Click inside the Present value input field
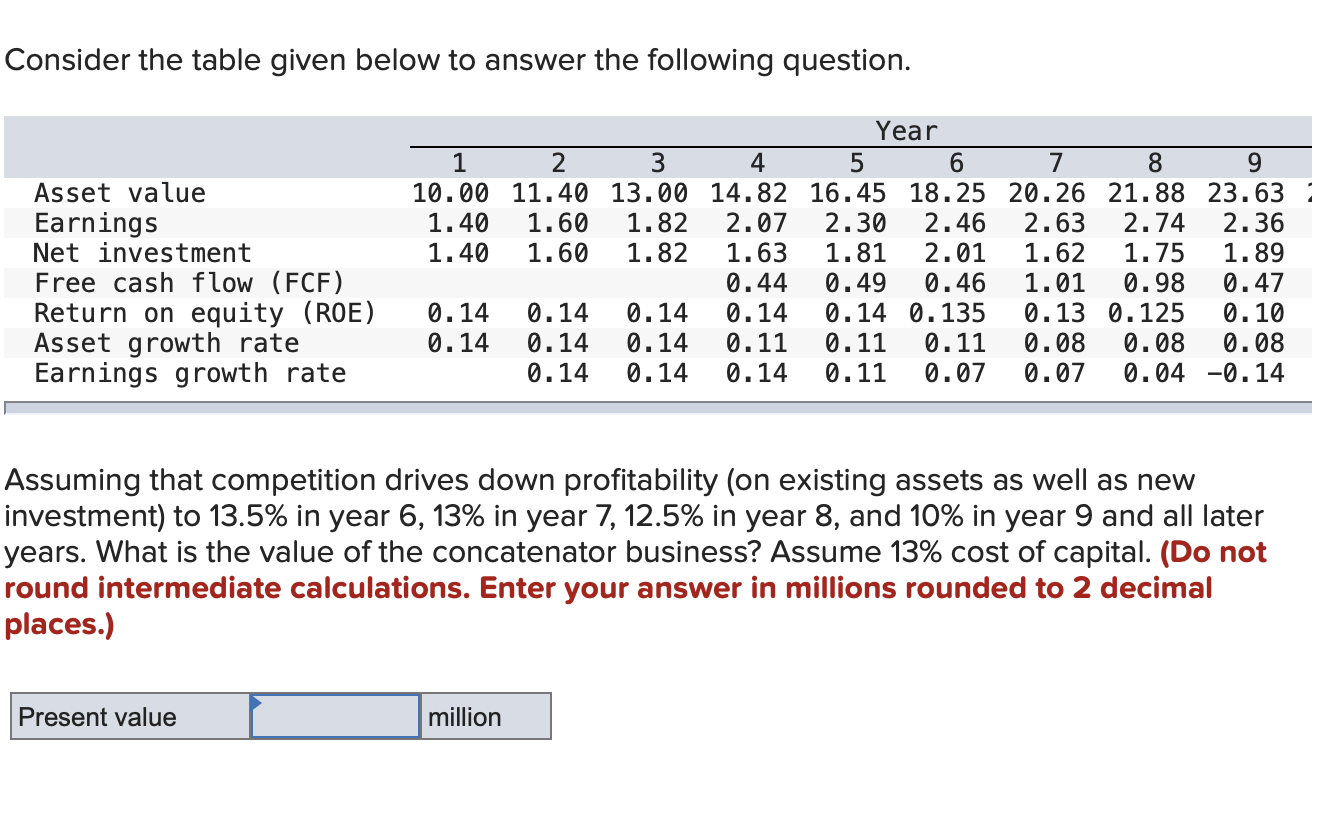This screenshot has width=1336, height=814. coord(335,716)
